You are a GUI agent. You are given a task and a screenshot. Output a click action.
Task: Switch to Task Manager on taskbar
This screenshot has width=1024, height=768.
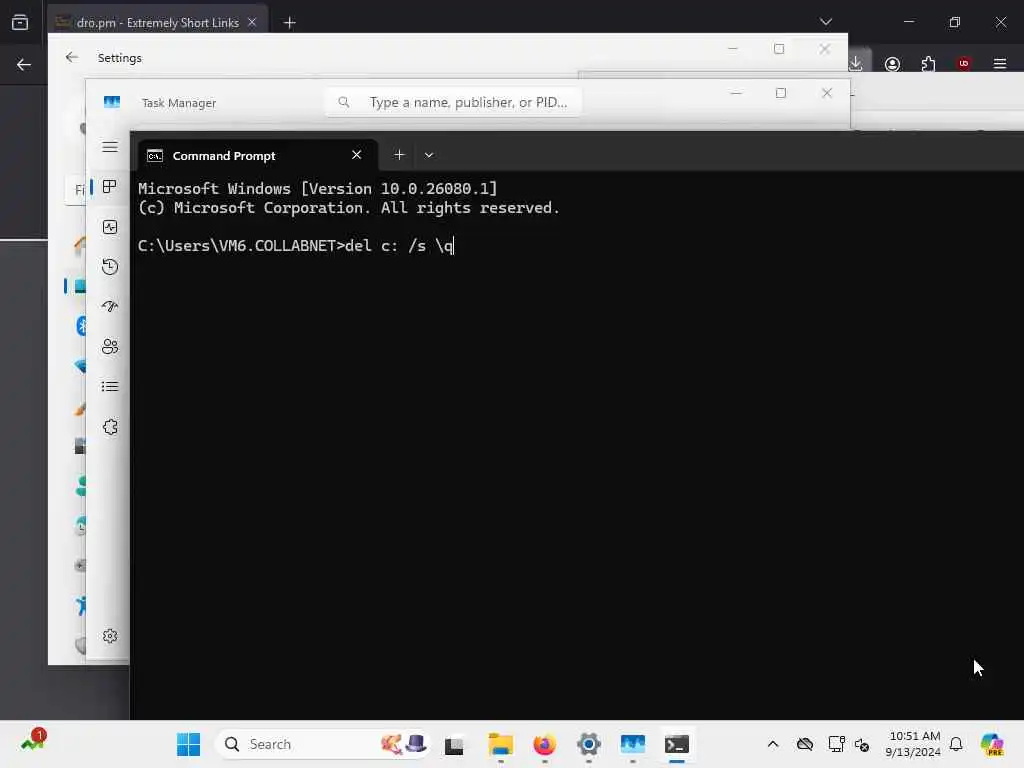coord(632,744)
